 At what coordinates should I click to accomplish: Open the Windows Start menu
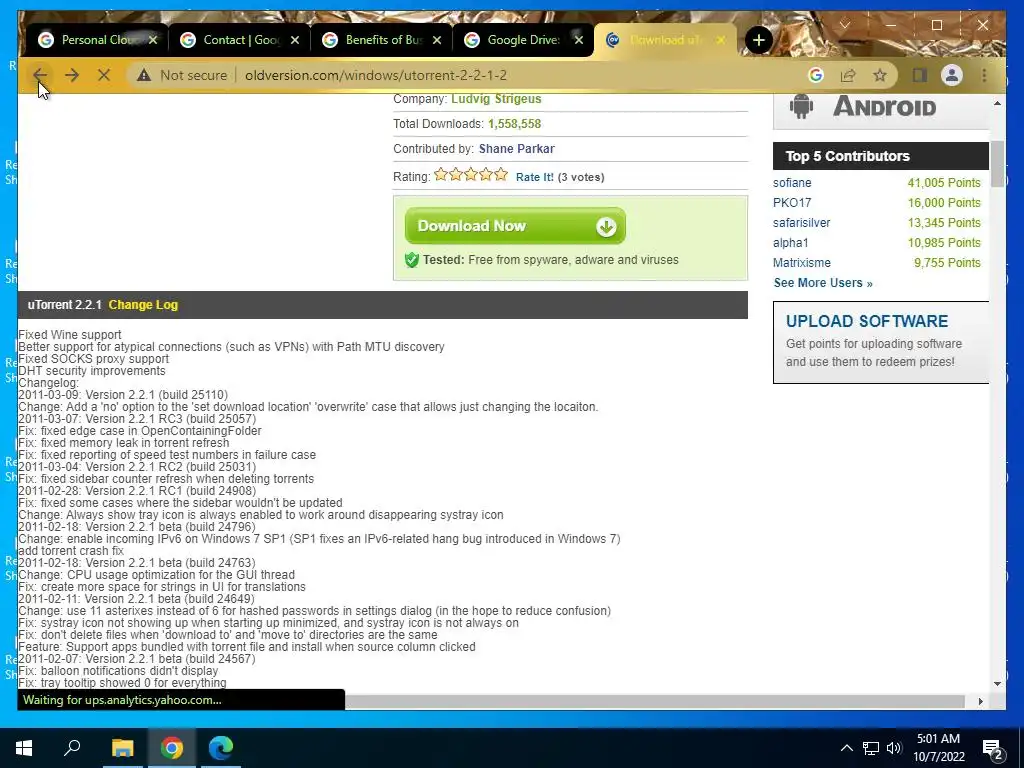[x=24, y=748]
